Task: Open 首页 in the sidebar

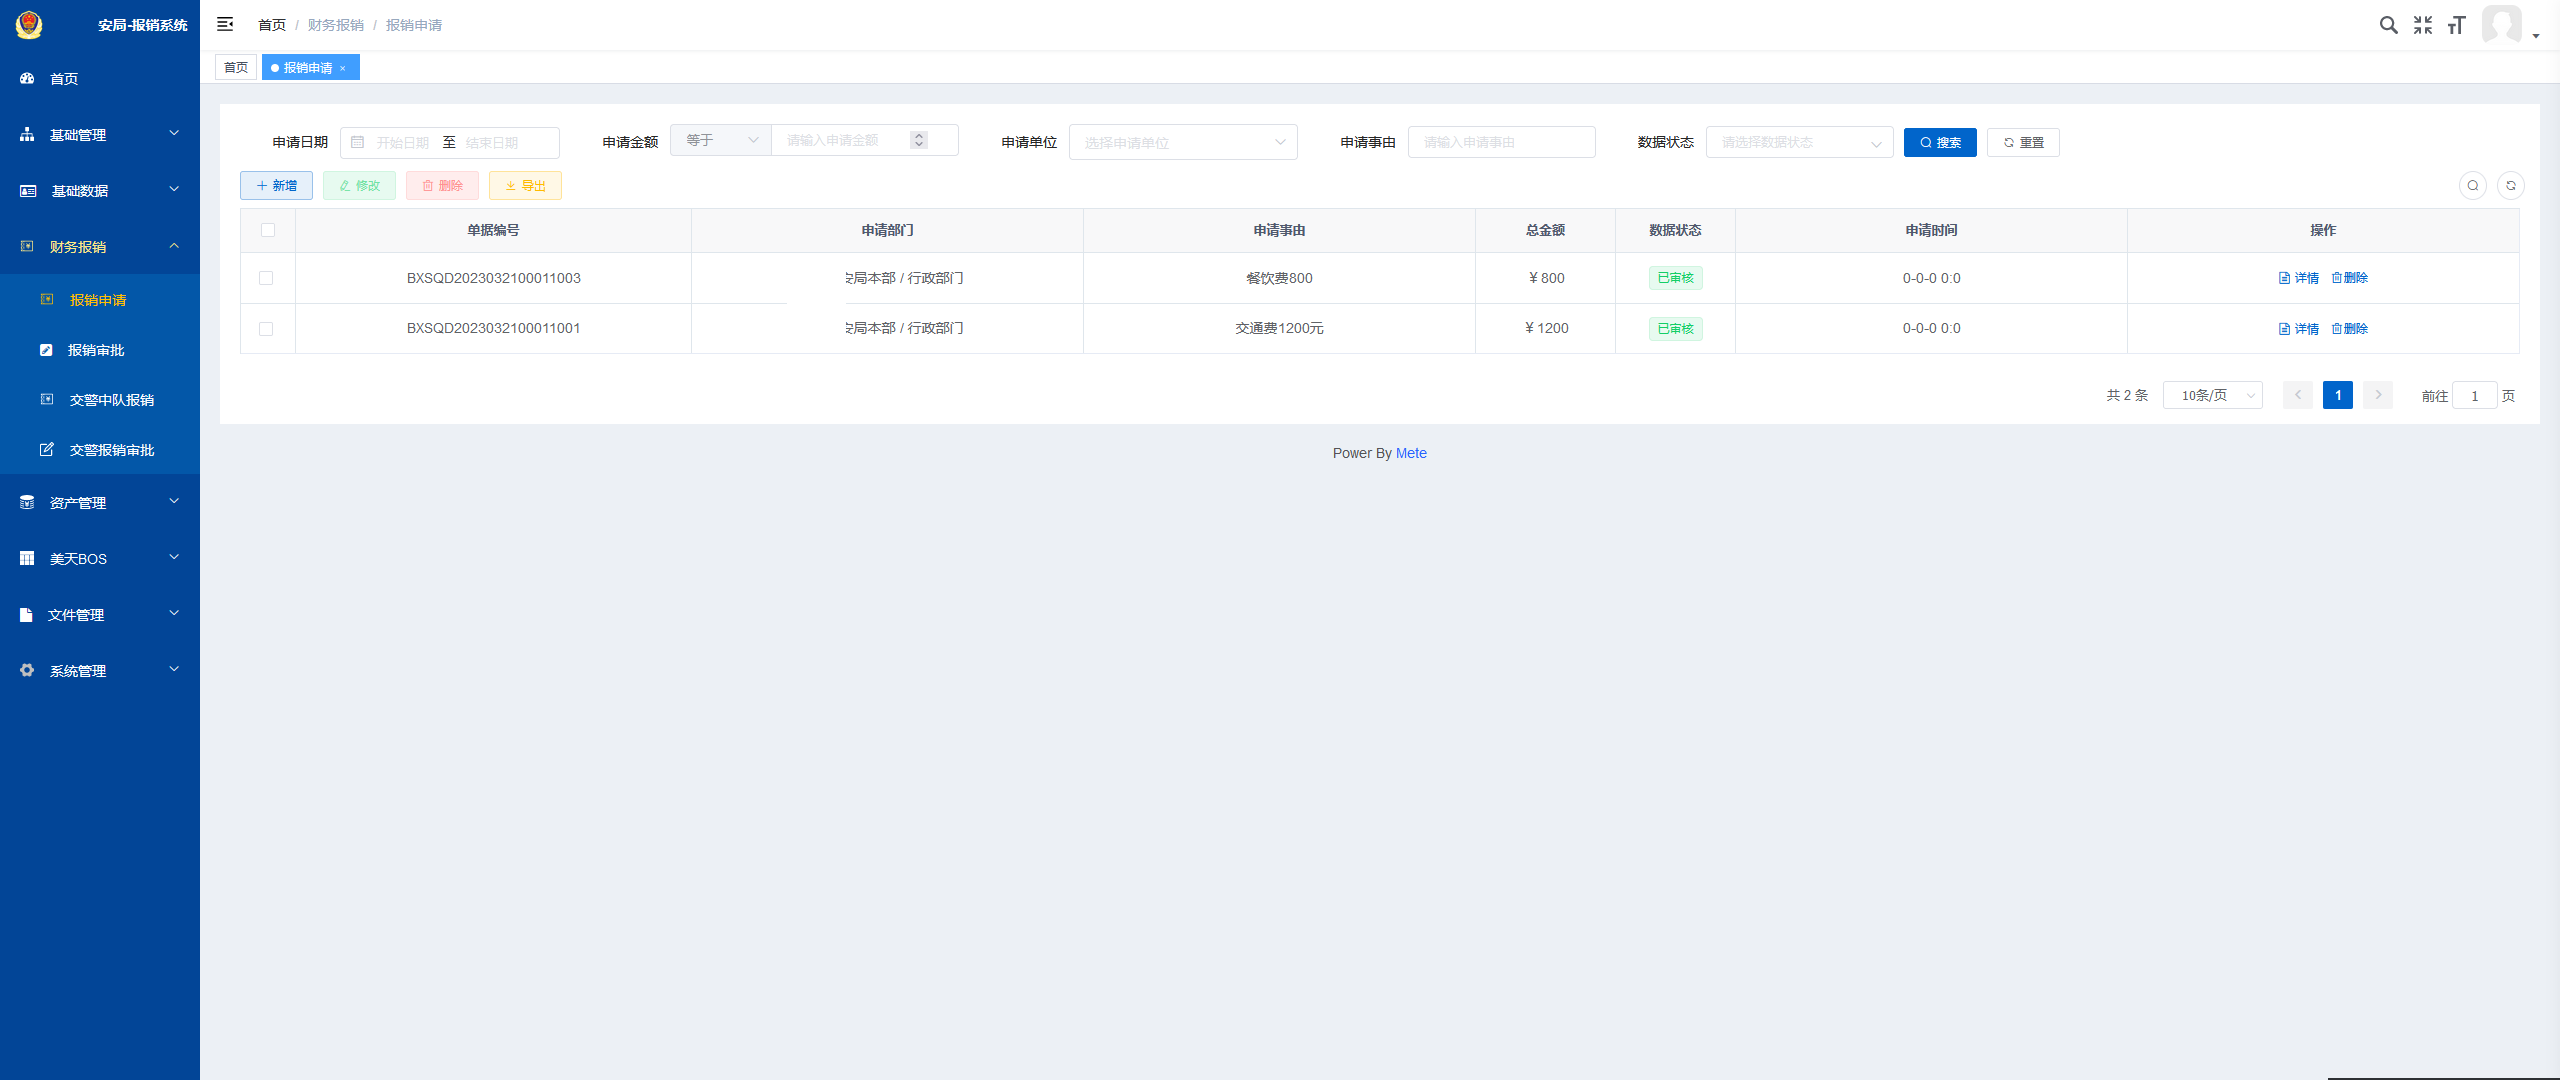Action: pos(100,78)
